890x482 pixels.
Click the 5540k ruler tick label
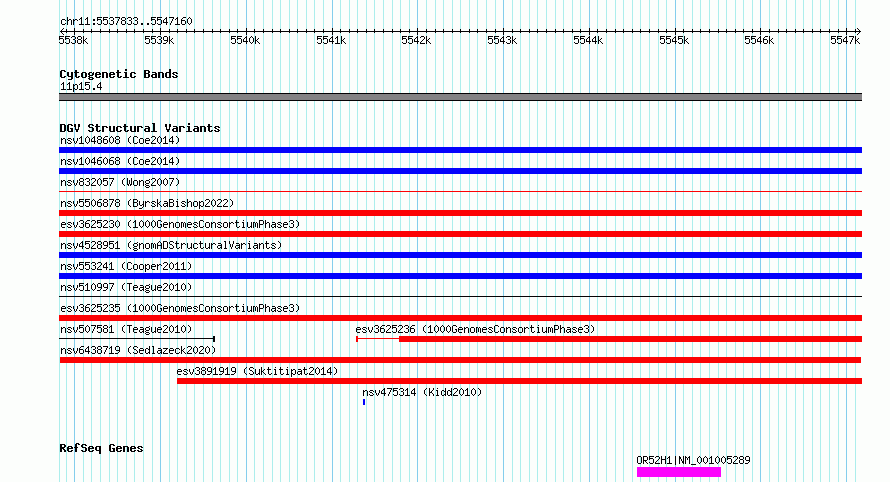(245, 40)
